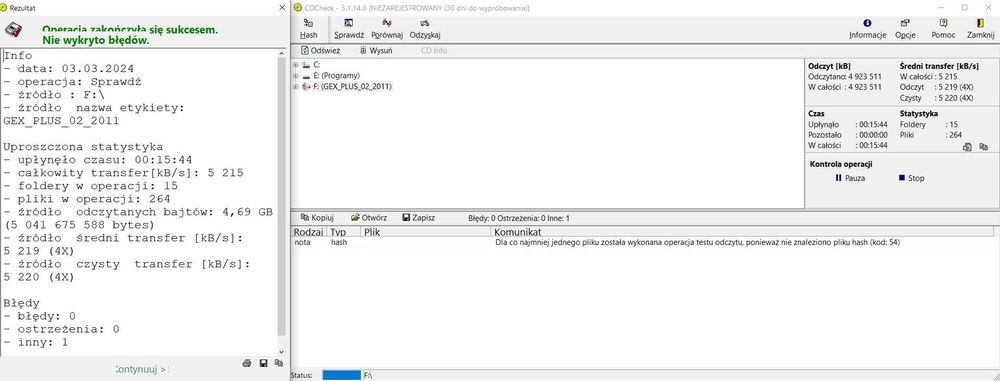The width and height of the screenshot is (1000, 381).
Task: Click the status bar progress indicator
Action: [x=342, y=375]
